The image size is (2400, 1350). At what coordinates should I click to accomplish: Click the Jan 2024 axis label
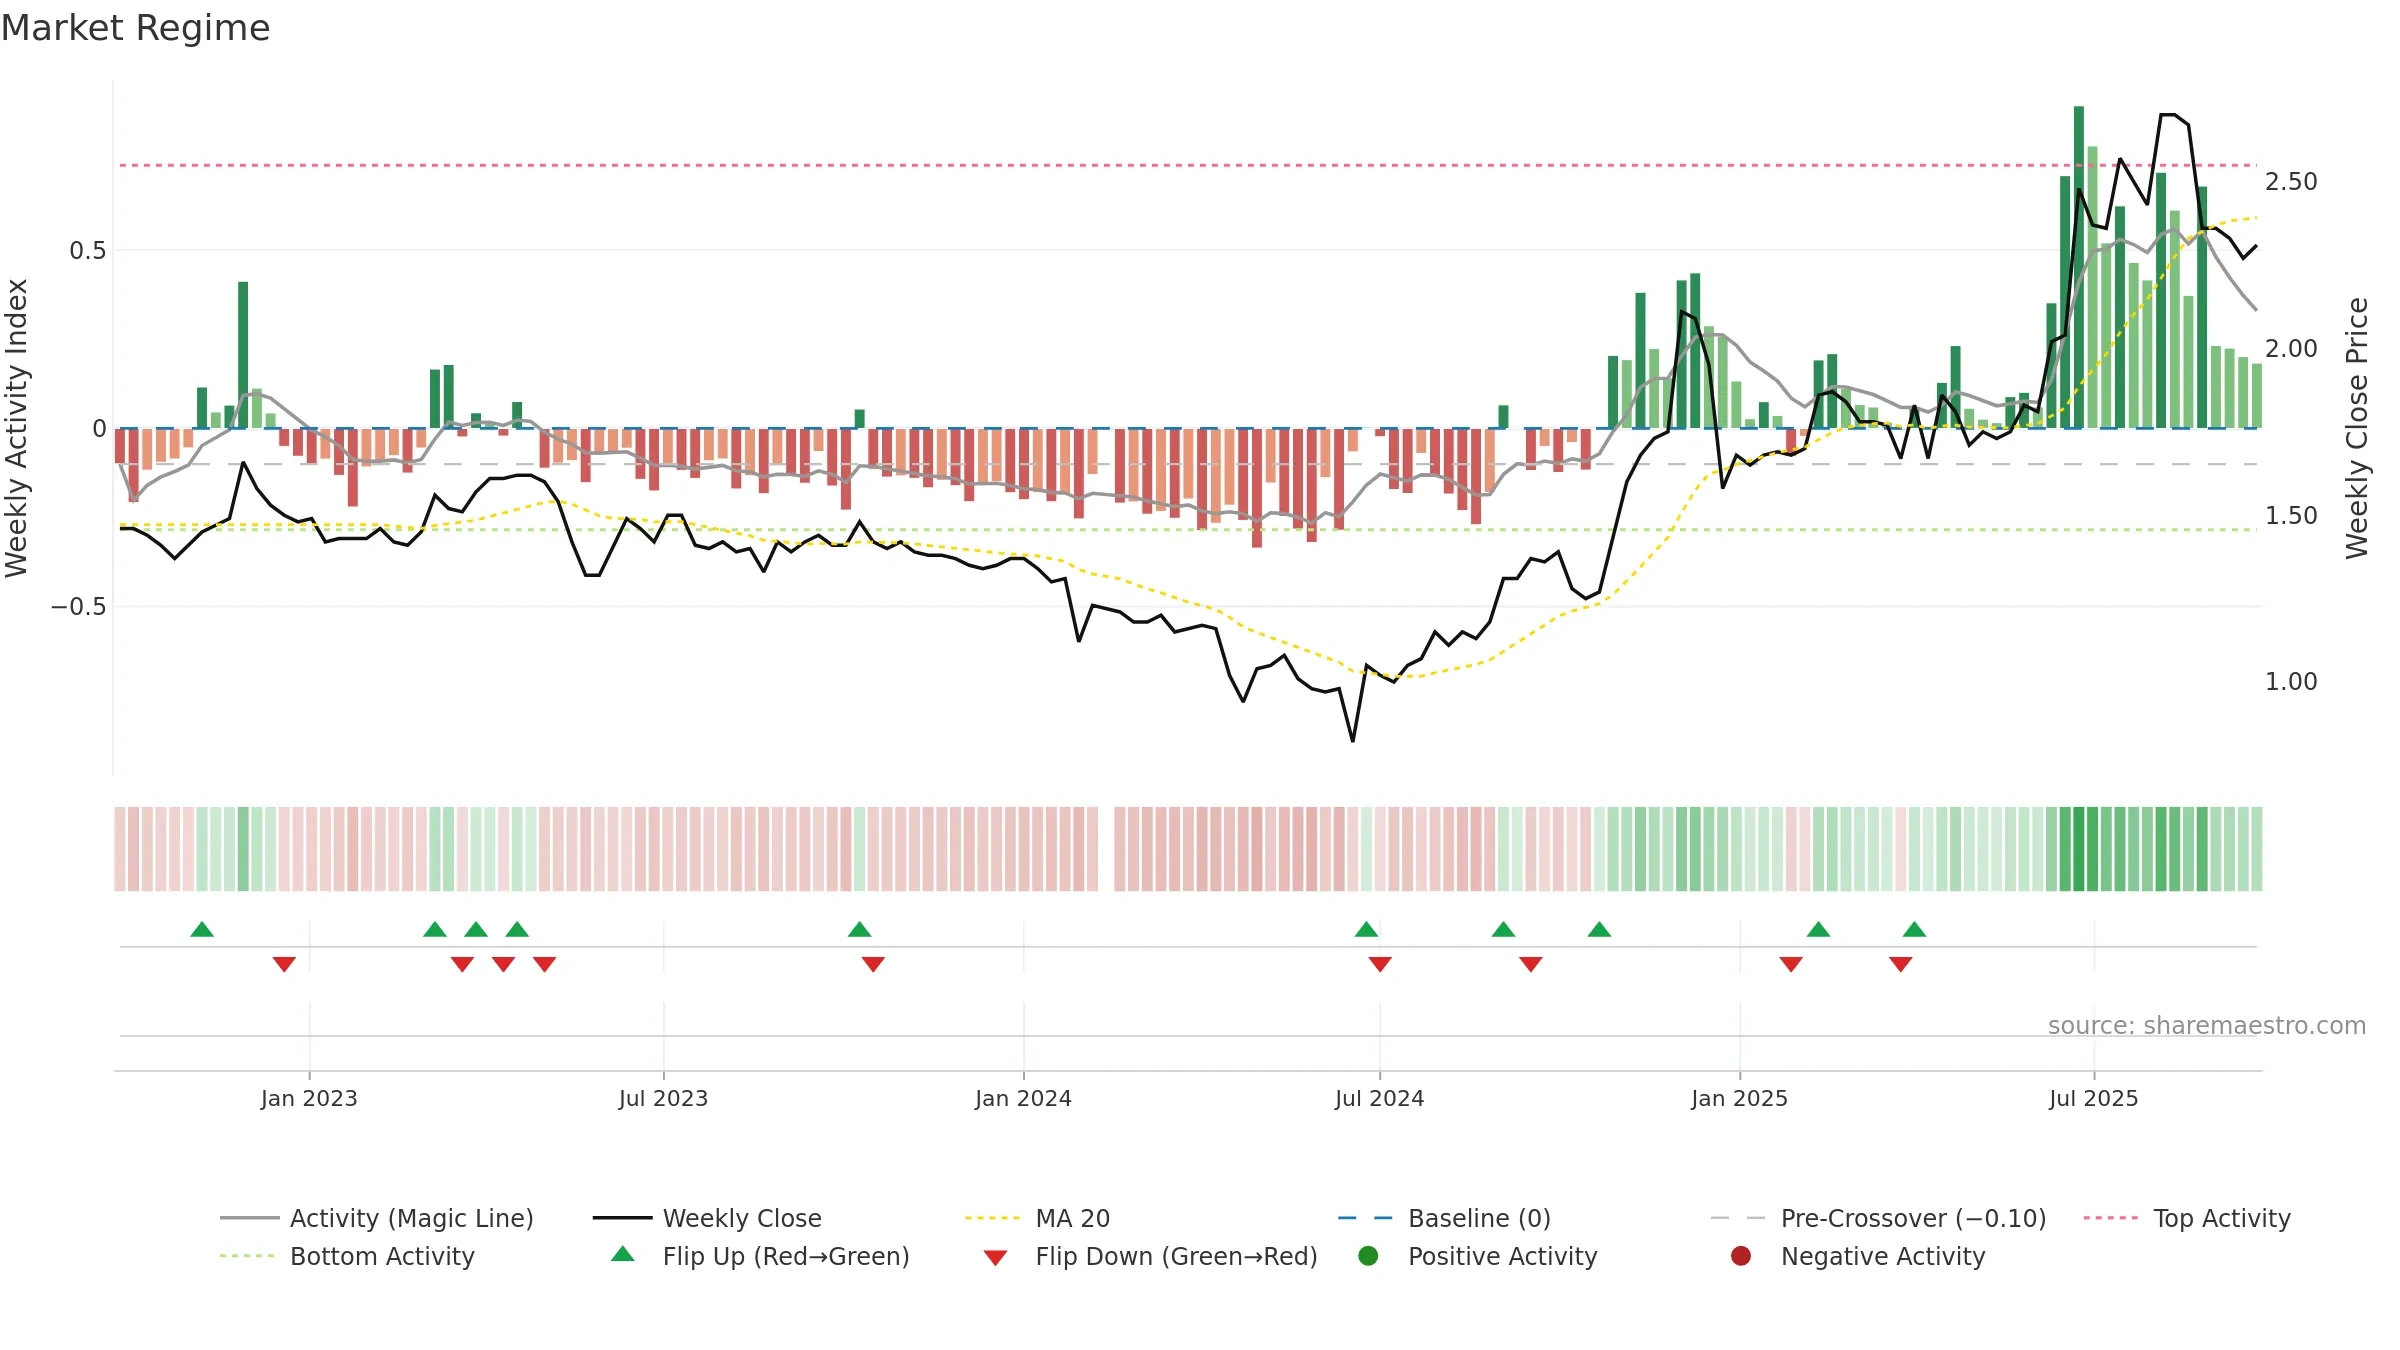tap(1023, 1098)
